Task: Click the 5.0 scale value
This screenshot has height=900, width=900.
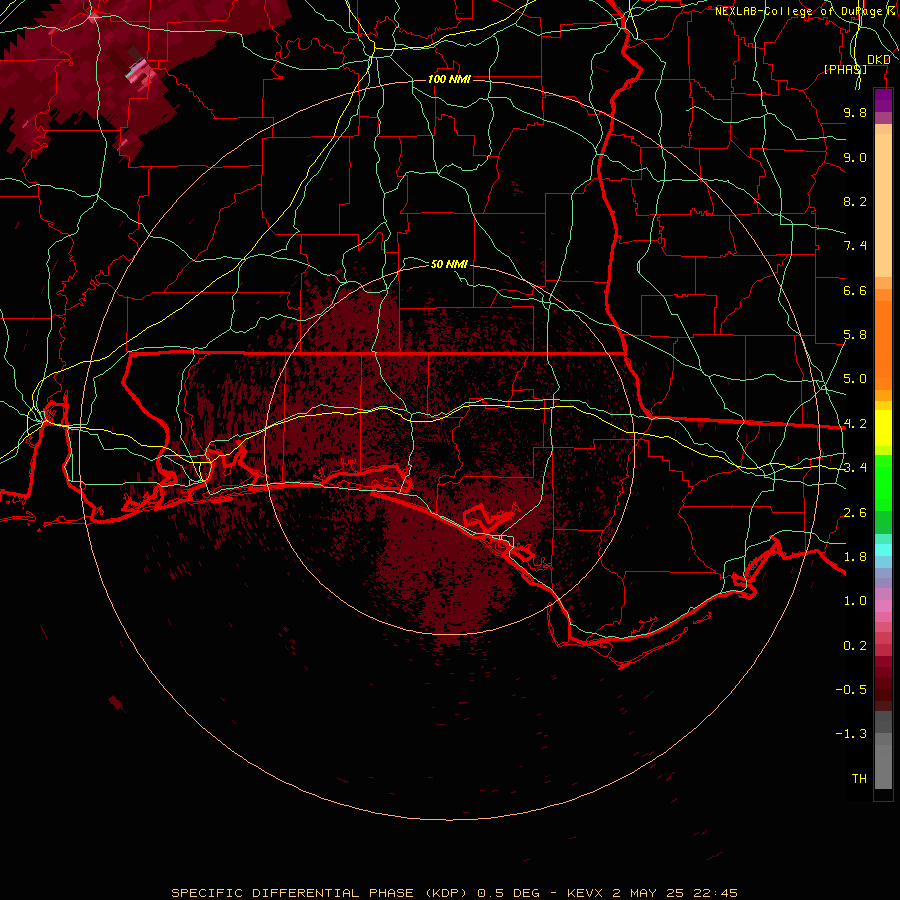Action: click(x=855, y=379)
